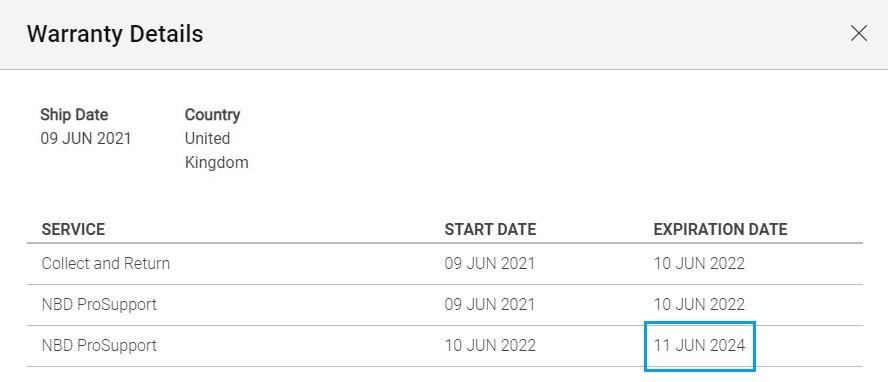Click the EXPIRATION DATE column header
The width and height of the screenshot is (888, 382).
tap(720, 229)
